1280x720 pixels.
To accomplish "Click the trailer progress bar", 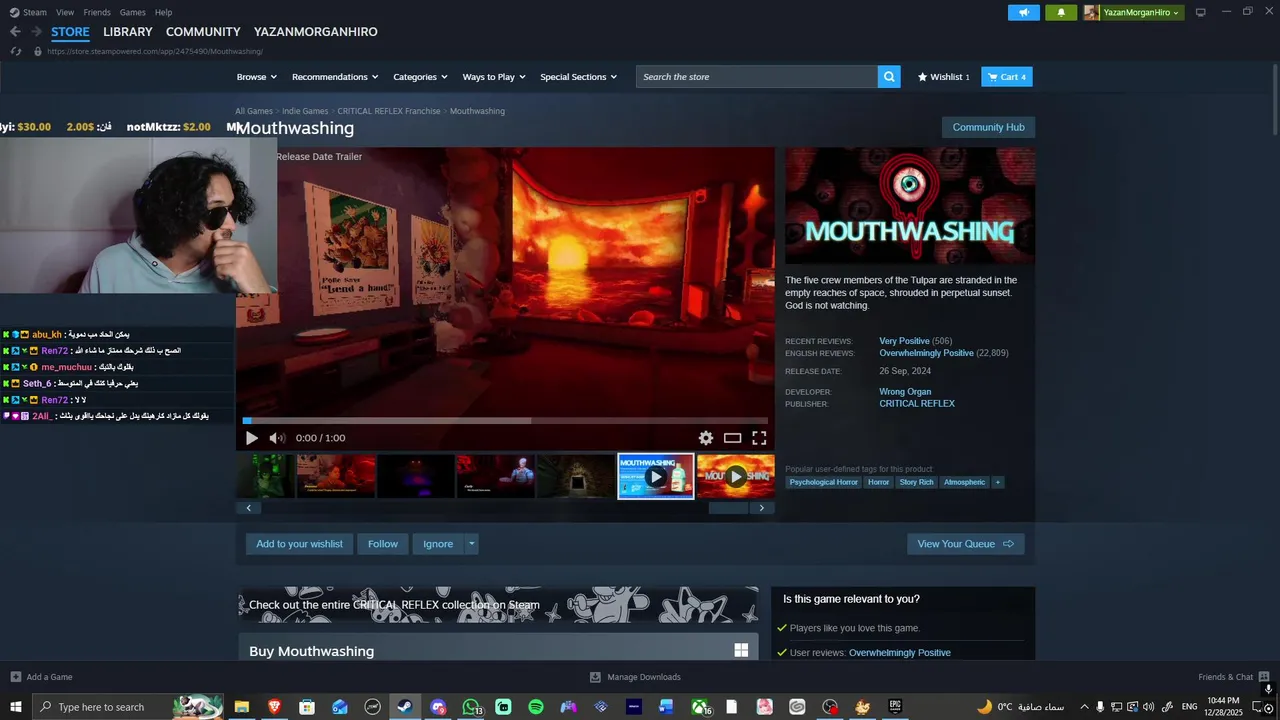I will pos(505,420).
